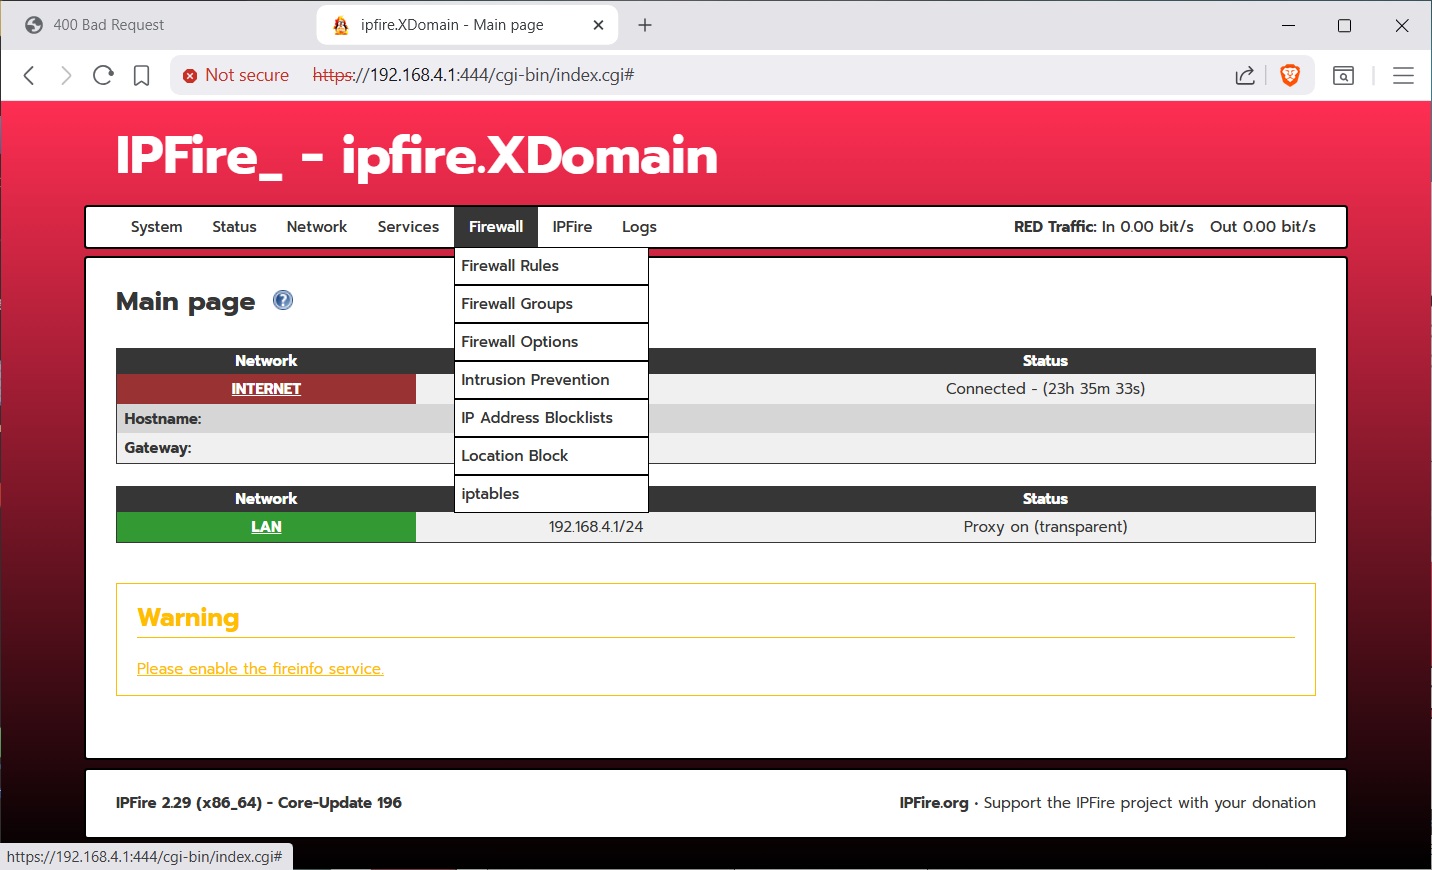1432x870 pixels.
Task: Switch to the 400 Bad Request tab
Action: coord(108,25)
